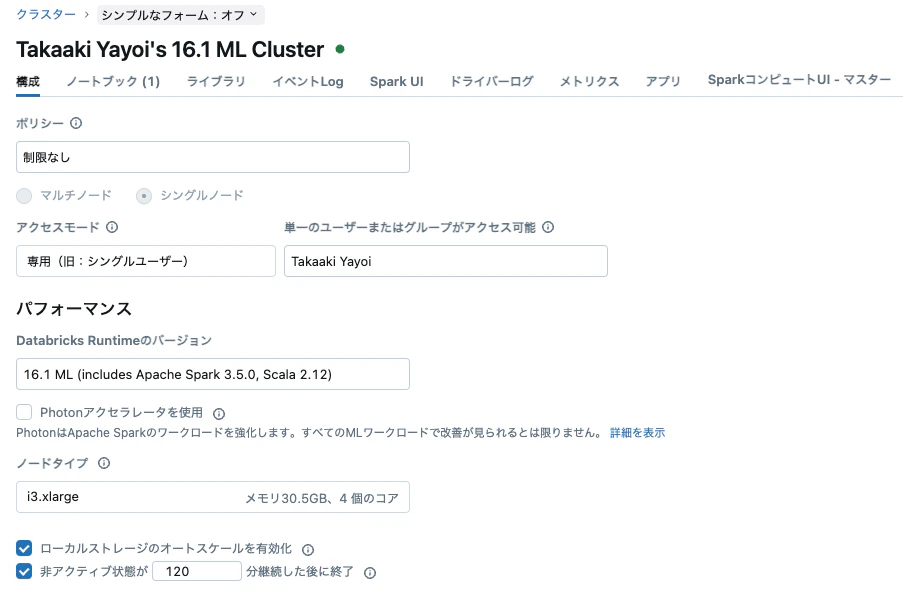Uncheck ローカルストレージのオートスケールを有効化
This screenshot has width=903, height=616.
coord(24,548)
